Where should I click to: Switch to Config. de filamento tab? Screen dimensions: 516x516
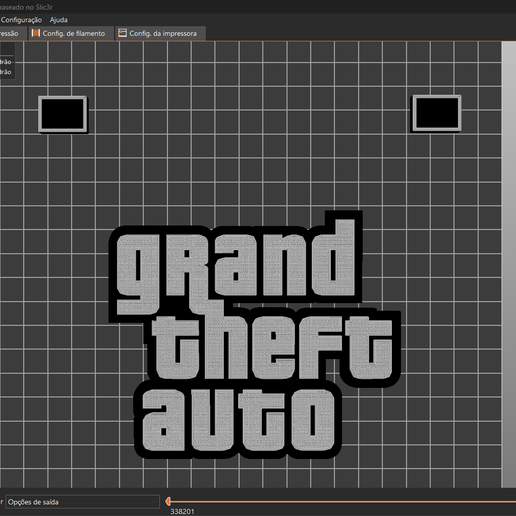pyautogui.click(x=71, y=33)
